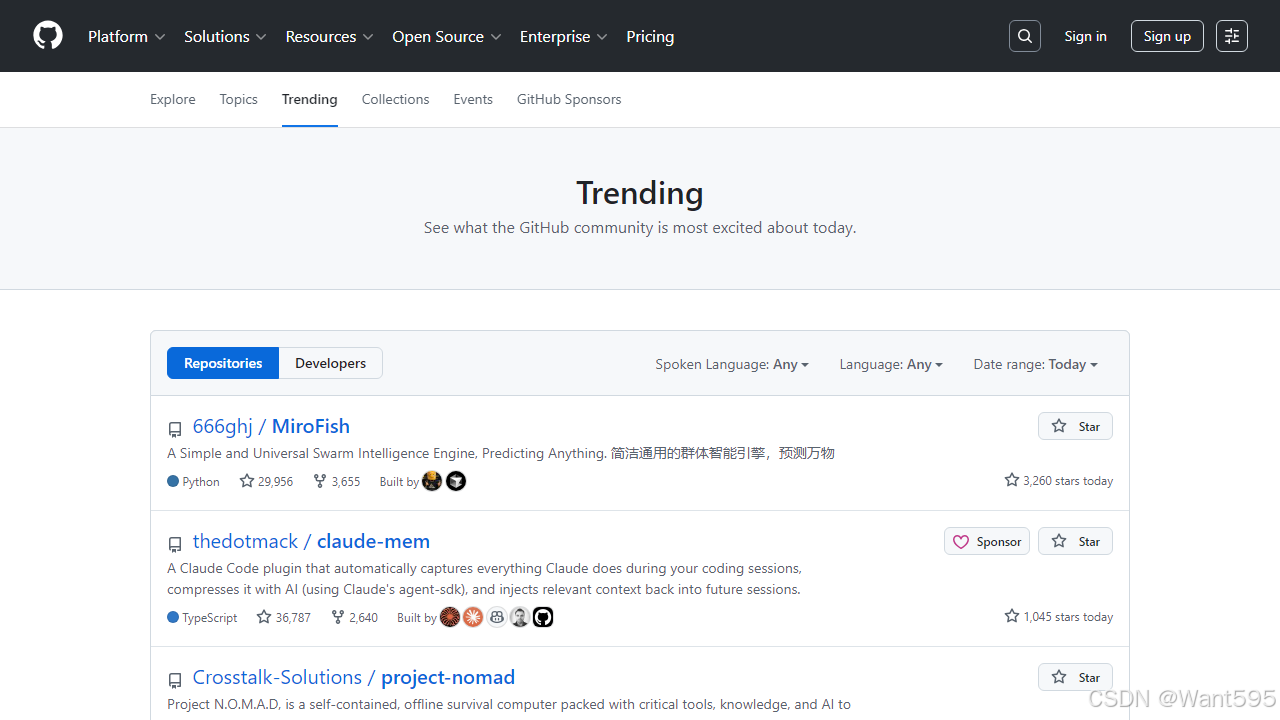Screen dimensions: 1280x720
Task: Open the Pricing page
Action: (650, 36)
